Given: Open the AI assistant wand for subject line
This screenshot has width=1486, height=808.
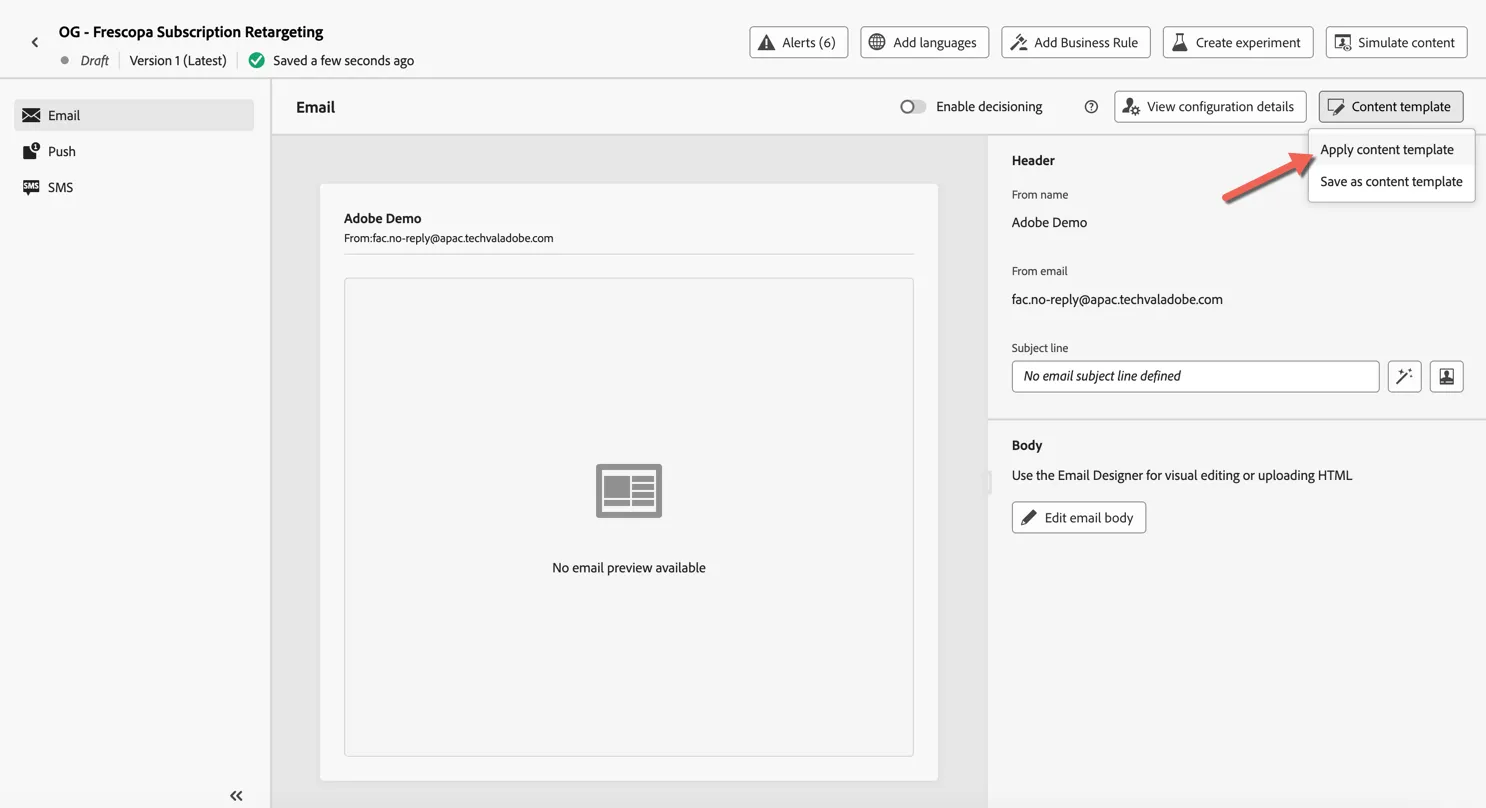Looking at the screenshot, I should [1404, 376].
